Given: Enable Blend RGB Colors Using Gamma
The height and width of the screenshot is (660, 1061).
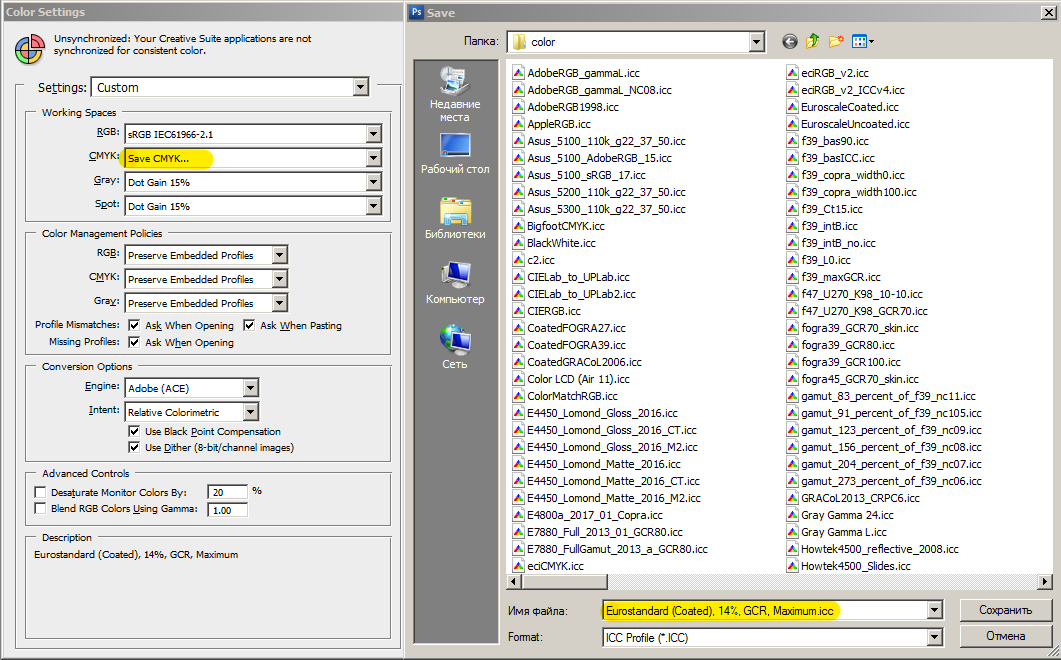Looking at the screenshot, I should pyautogui.click(x=41, y=508).
